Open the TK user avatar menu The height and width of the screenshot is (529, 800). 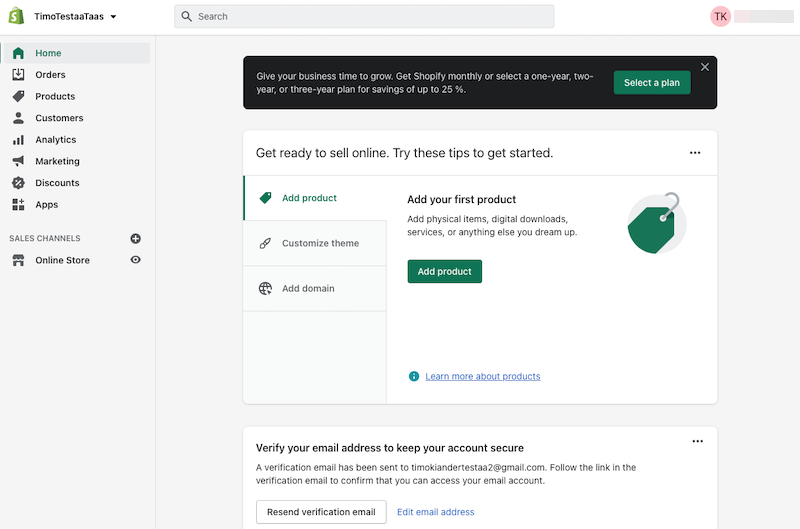[x=720, y=16]
